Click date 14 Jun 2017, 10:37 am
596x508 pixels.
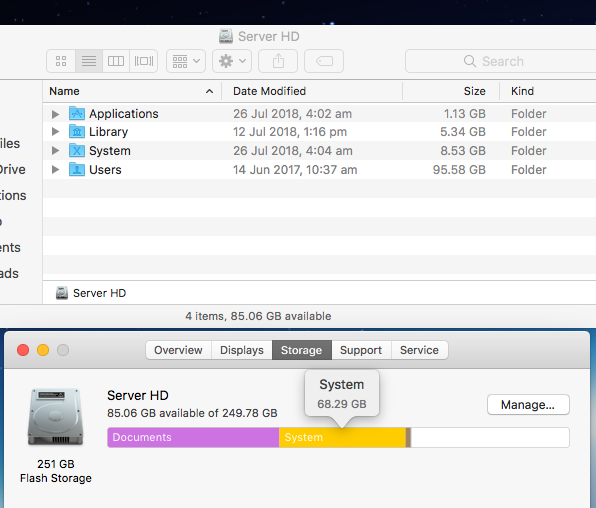(x=295, y=170)
